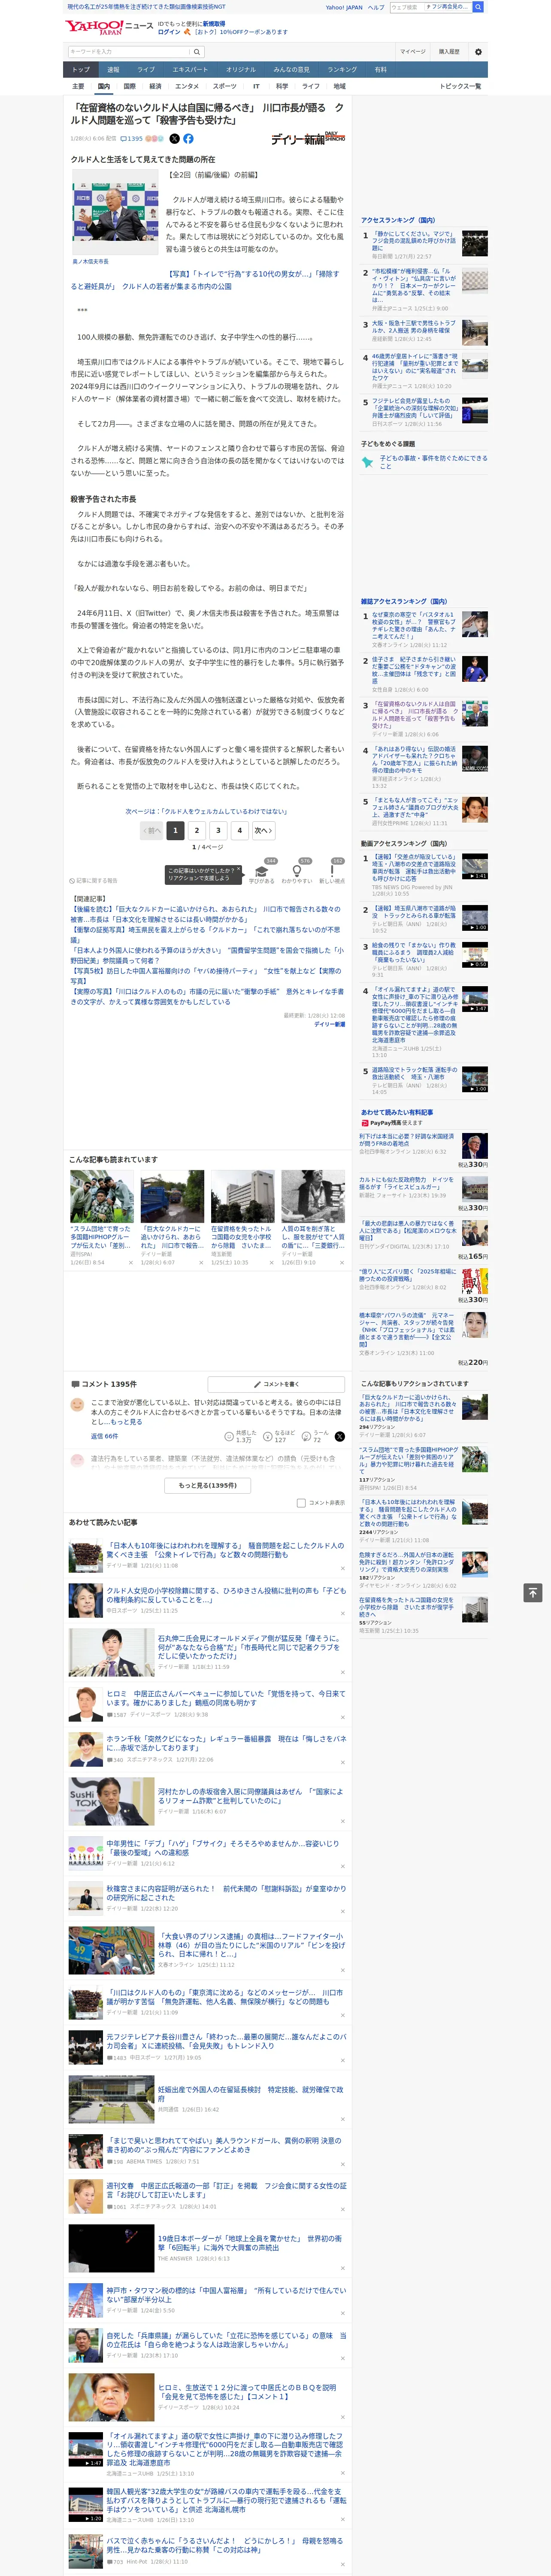Open 購入履歴 link
551x2576 pixels.
click(449, 52)
